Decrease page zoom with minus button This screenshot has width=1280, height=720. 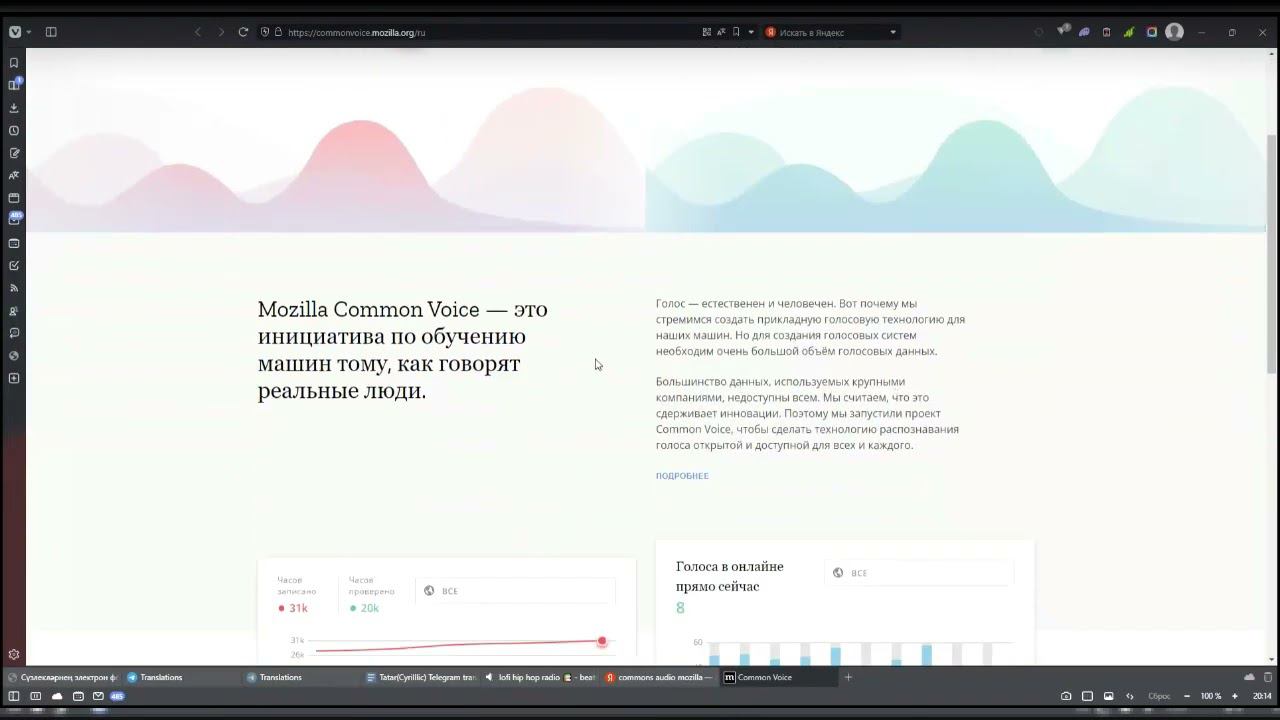(x=1187, y=696)
